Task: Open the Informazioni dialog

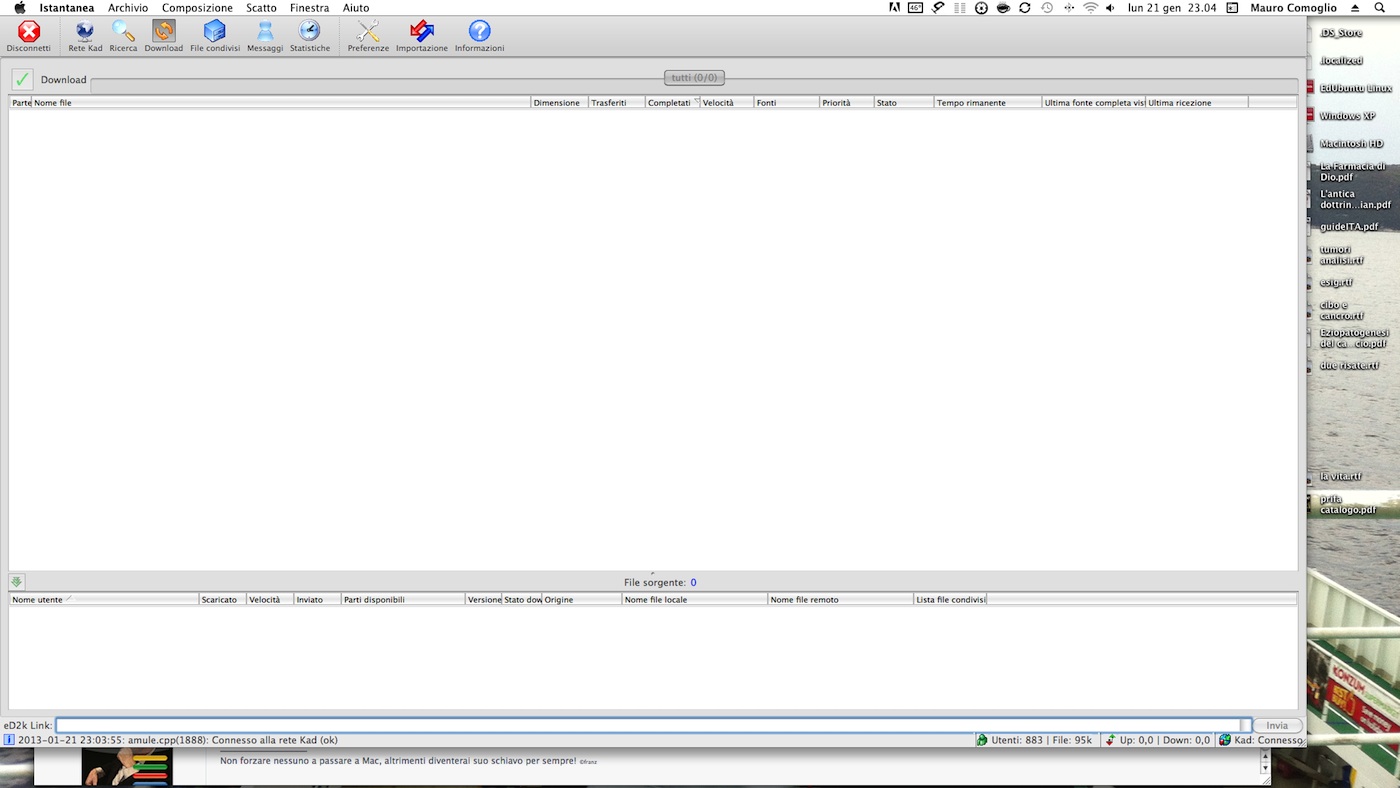Action: point(479,36)
